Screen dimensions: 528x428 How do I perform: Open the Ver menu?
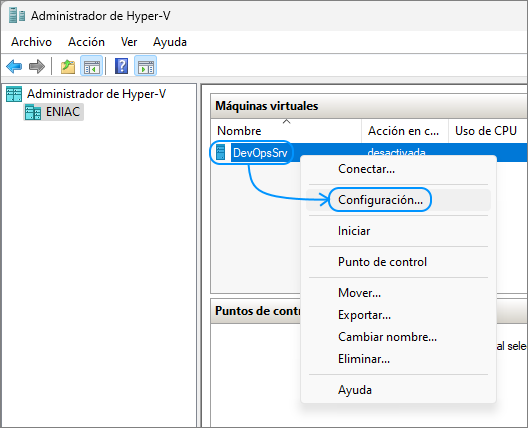point(129,42)
